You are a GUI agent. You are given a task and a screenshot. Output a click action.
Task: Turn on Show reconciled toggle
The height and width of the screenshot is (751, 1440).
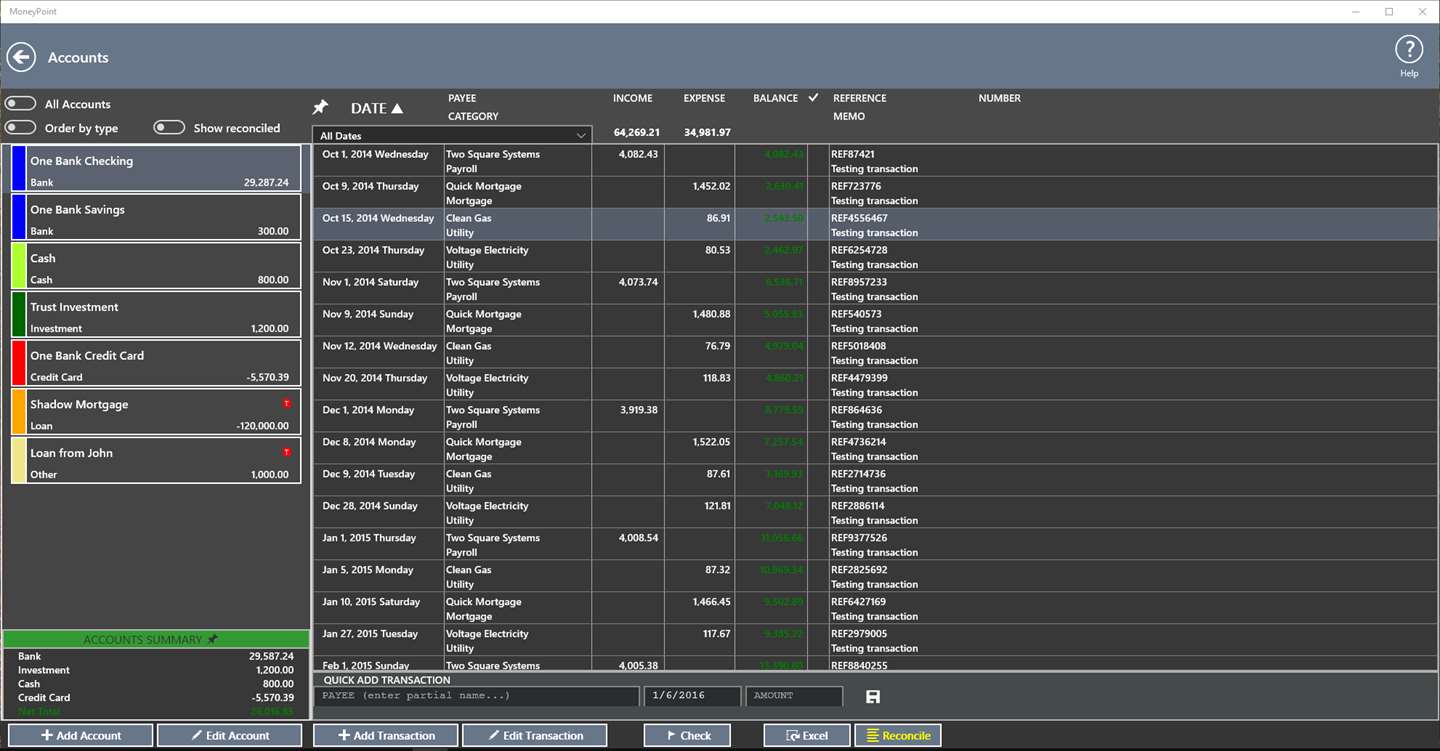click(x=169, y=127)
